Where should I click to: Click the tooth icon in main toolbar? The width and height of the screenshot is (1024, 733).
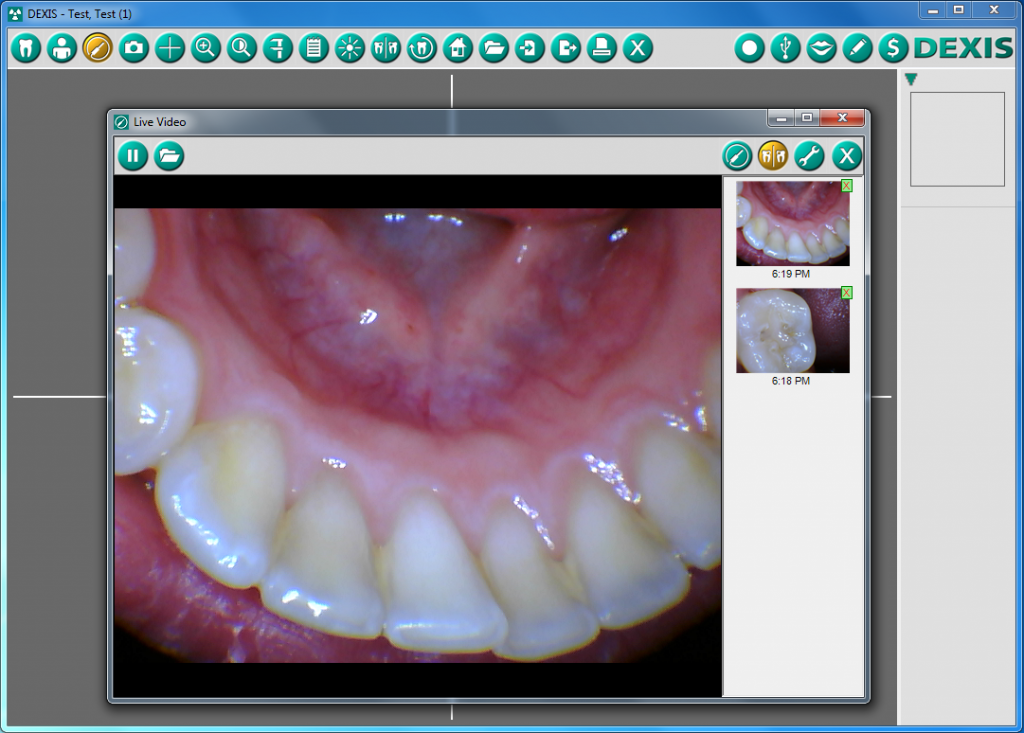tap(26, 48)
